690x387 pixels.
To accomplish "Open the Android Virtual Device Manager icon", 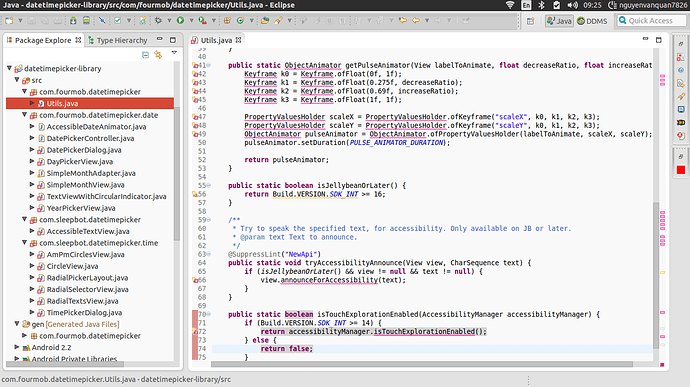I will click(86, 20).
